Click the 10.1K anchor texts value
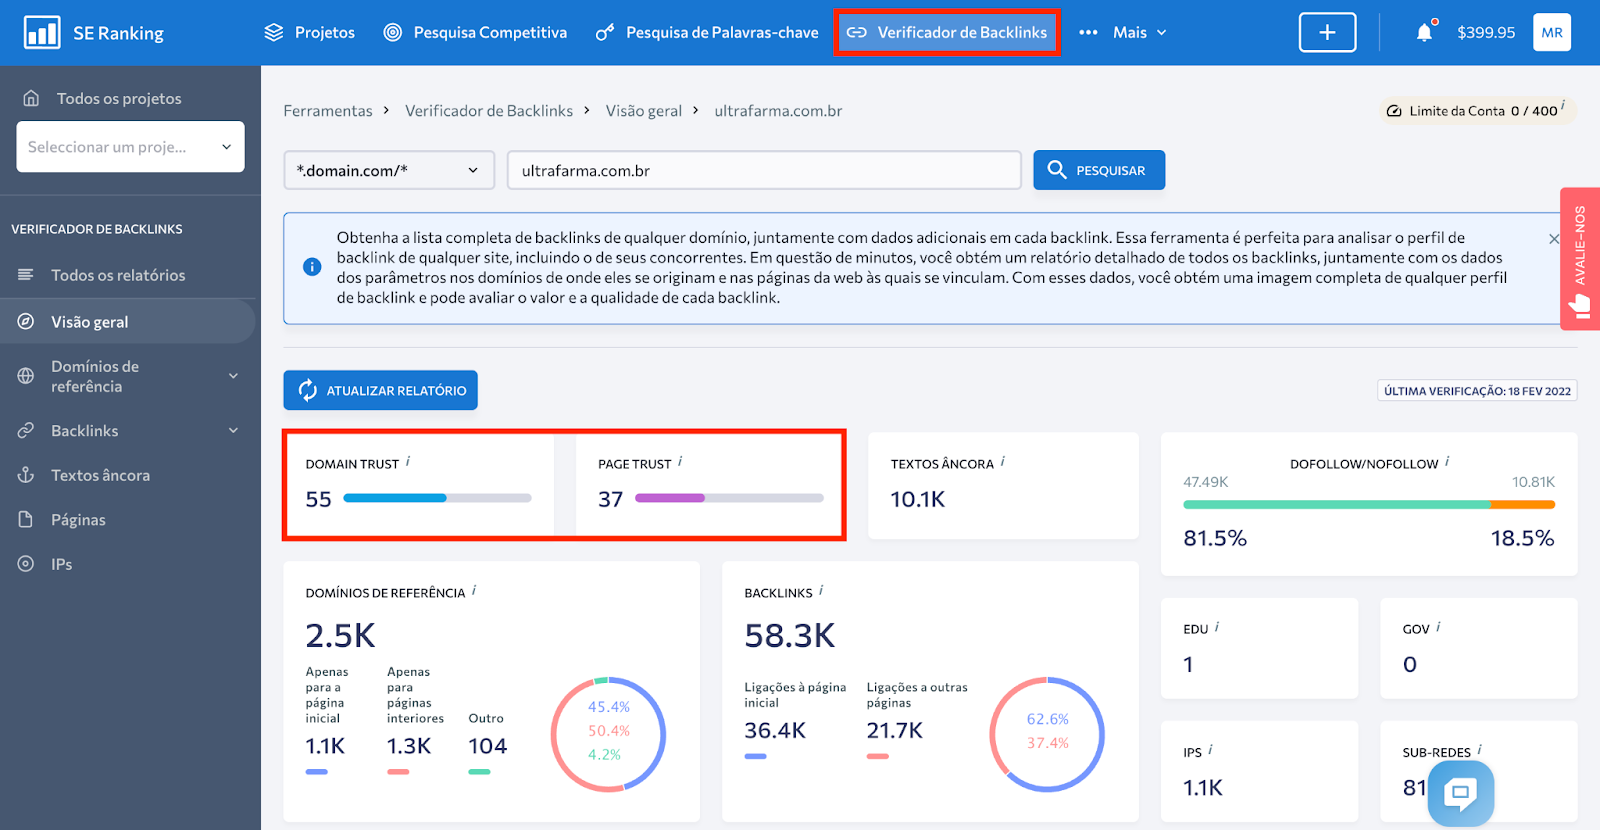1600x830 pixels. (918, 499)
